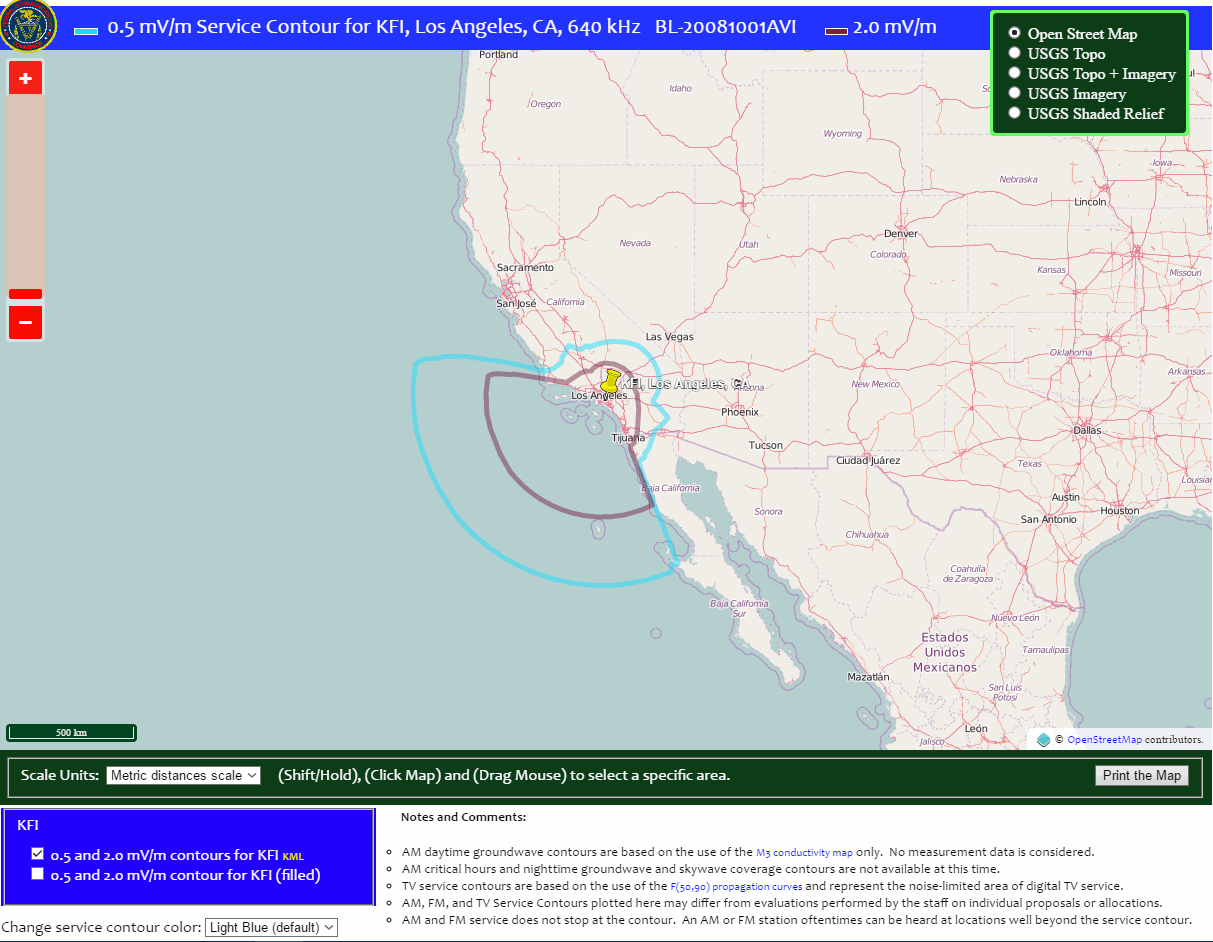The width and height of the screenshot is (1213, 942).
Task: Open the service contour color dropdown
Action: click(271, 927)
